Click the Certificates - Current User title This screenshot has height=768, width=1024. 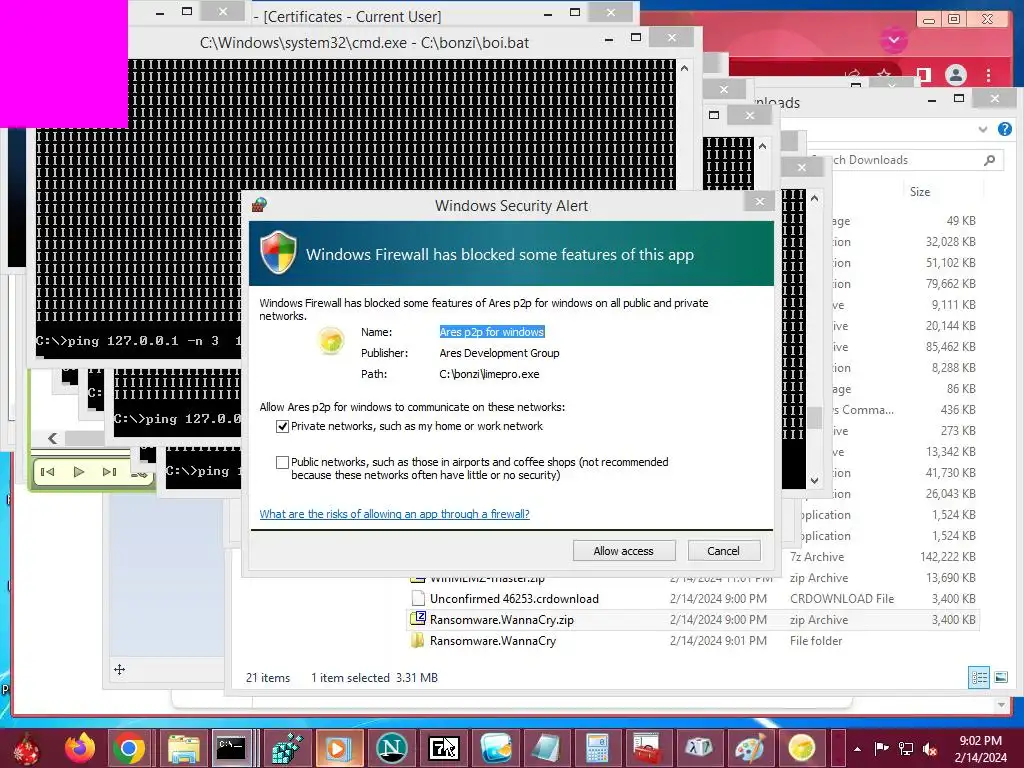click(x=353, y=16)
